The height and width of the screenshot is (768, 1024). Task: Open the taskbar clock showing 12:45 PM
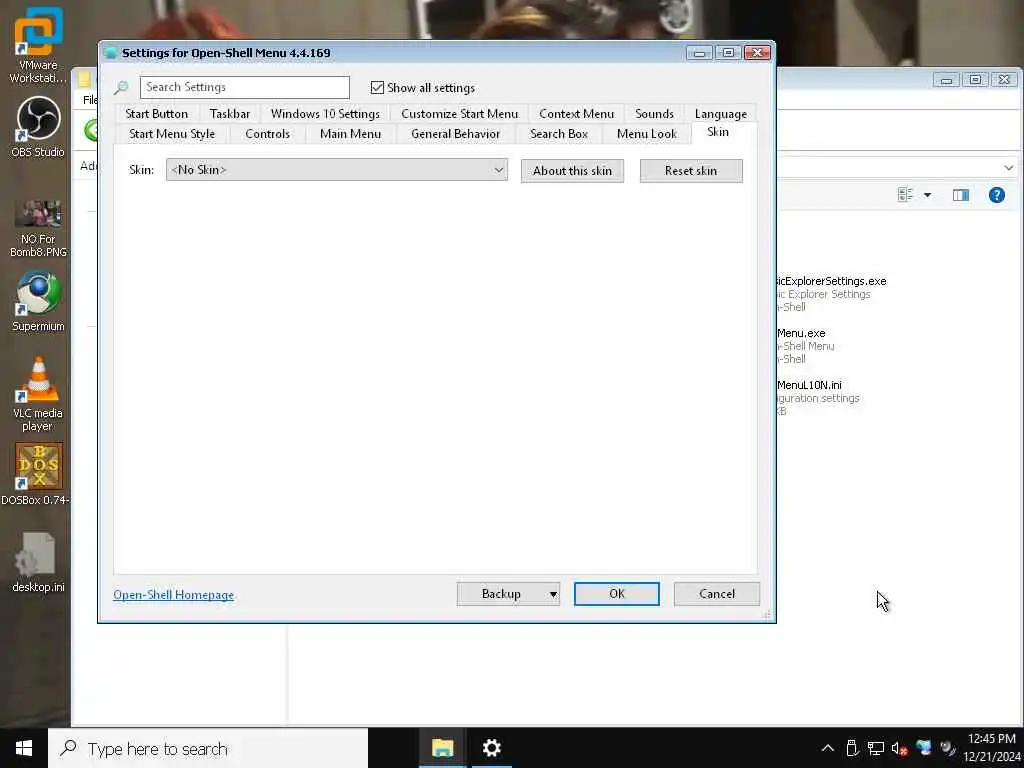[991, 748]
